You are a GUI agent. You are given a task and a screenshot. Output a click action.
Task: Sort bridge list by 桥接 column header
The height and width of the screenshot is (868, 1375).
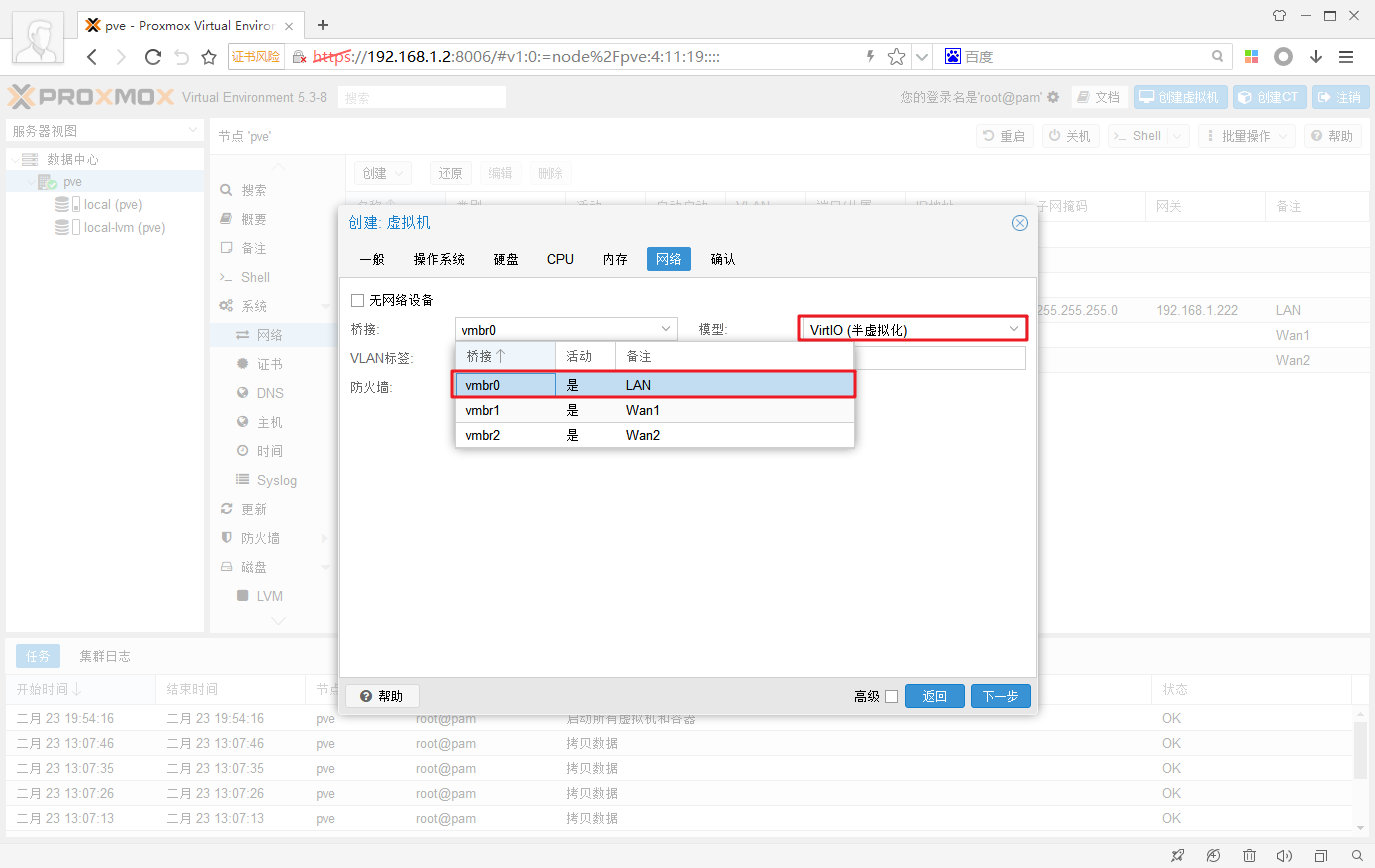click(505, 355)
